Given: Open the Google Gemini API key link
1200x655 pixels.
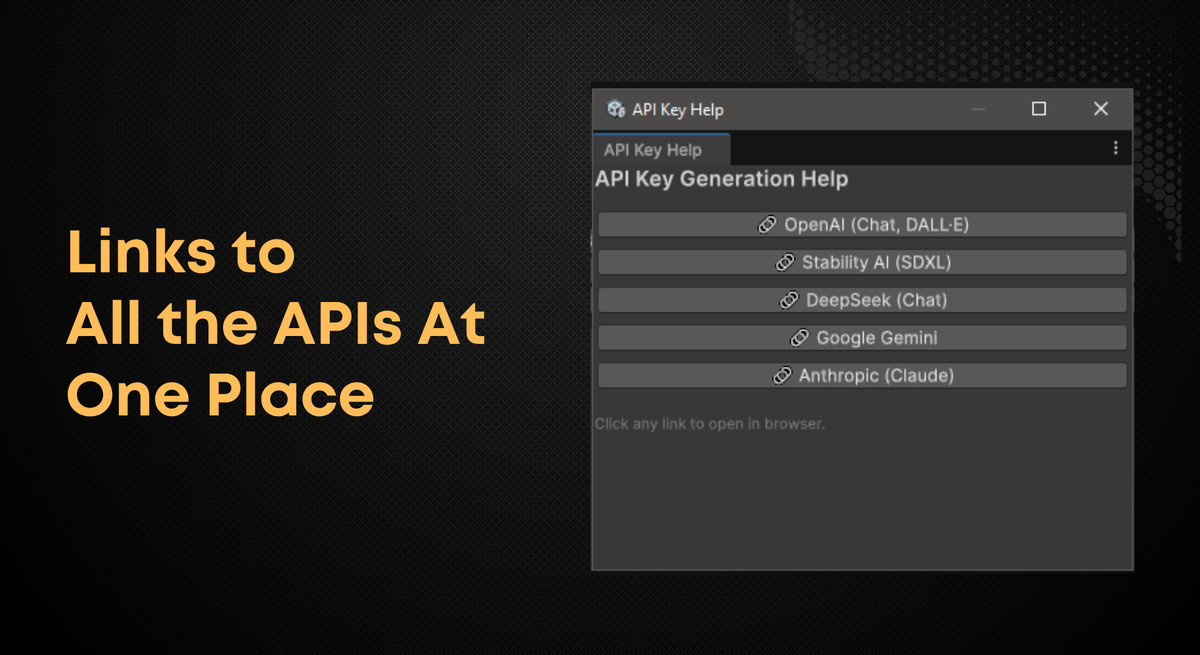Looking at the screenshot, I should click(862, 338).
